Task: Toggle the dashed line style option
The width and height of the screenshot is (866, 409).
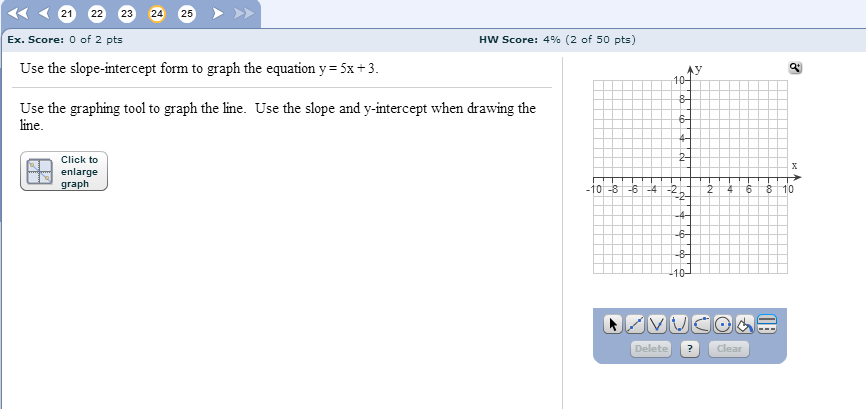Action: click(x=767, y=329)
